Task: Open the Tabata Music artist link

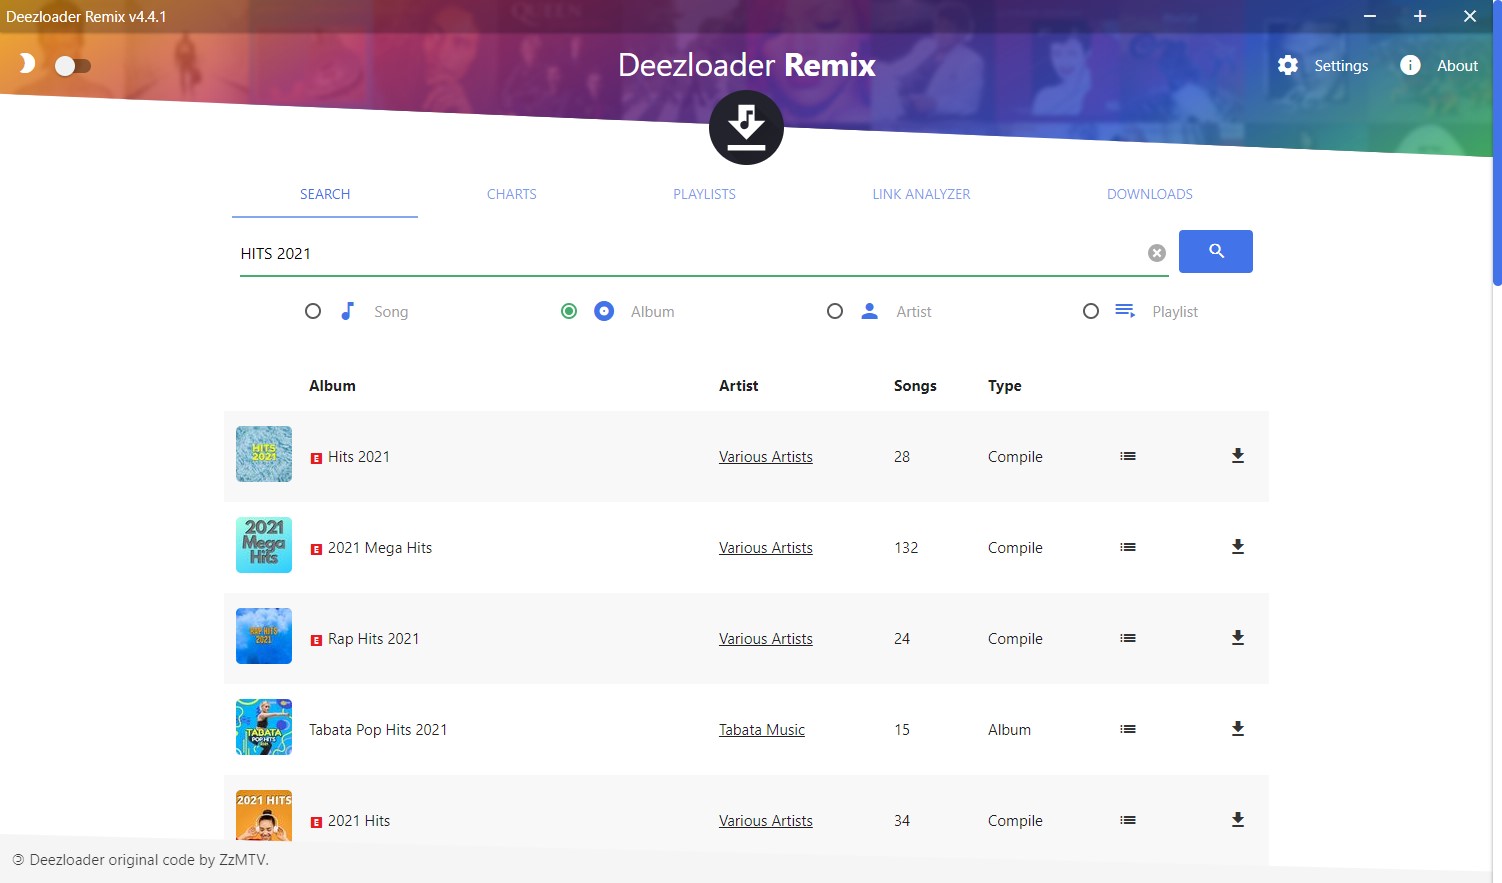Action: [762, 730]
